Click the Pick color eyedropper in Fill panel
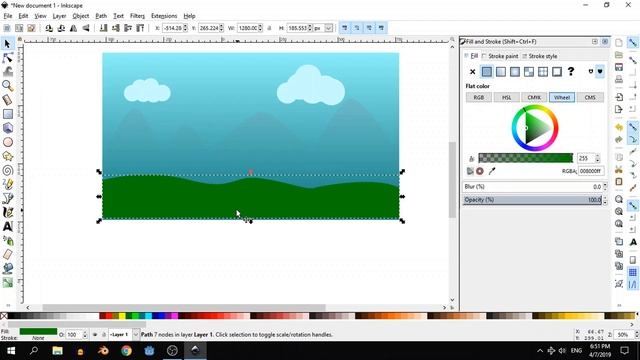640x360 pixels. coord(492,171)
